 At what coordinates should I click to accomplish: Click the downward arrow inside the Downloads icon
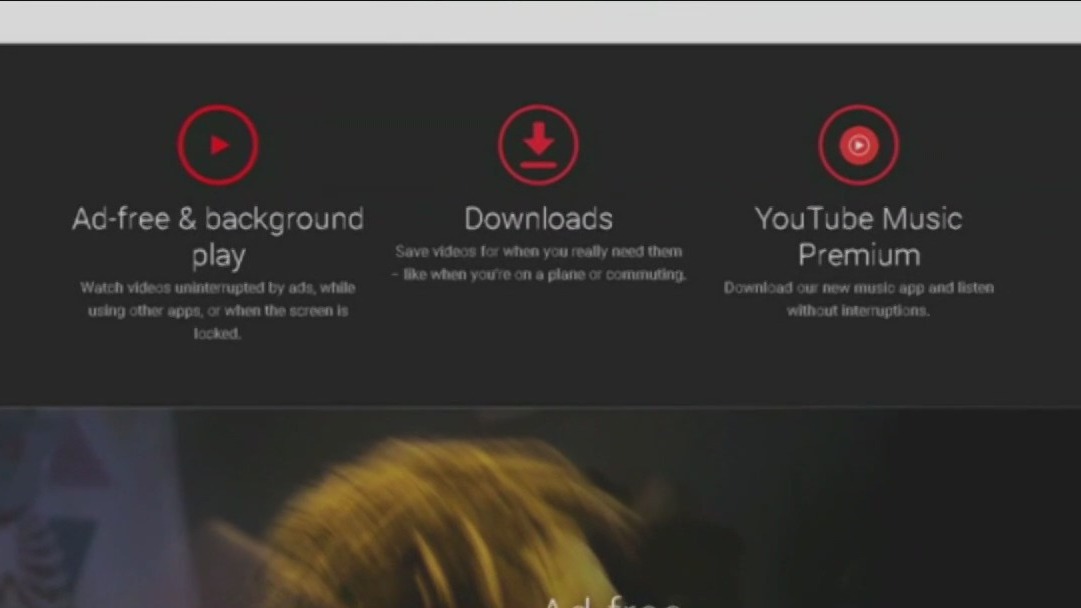pyautogui.click(x=538, y=140)
